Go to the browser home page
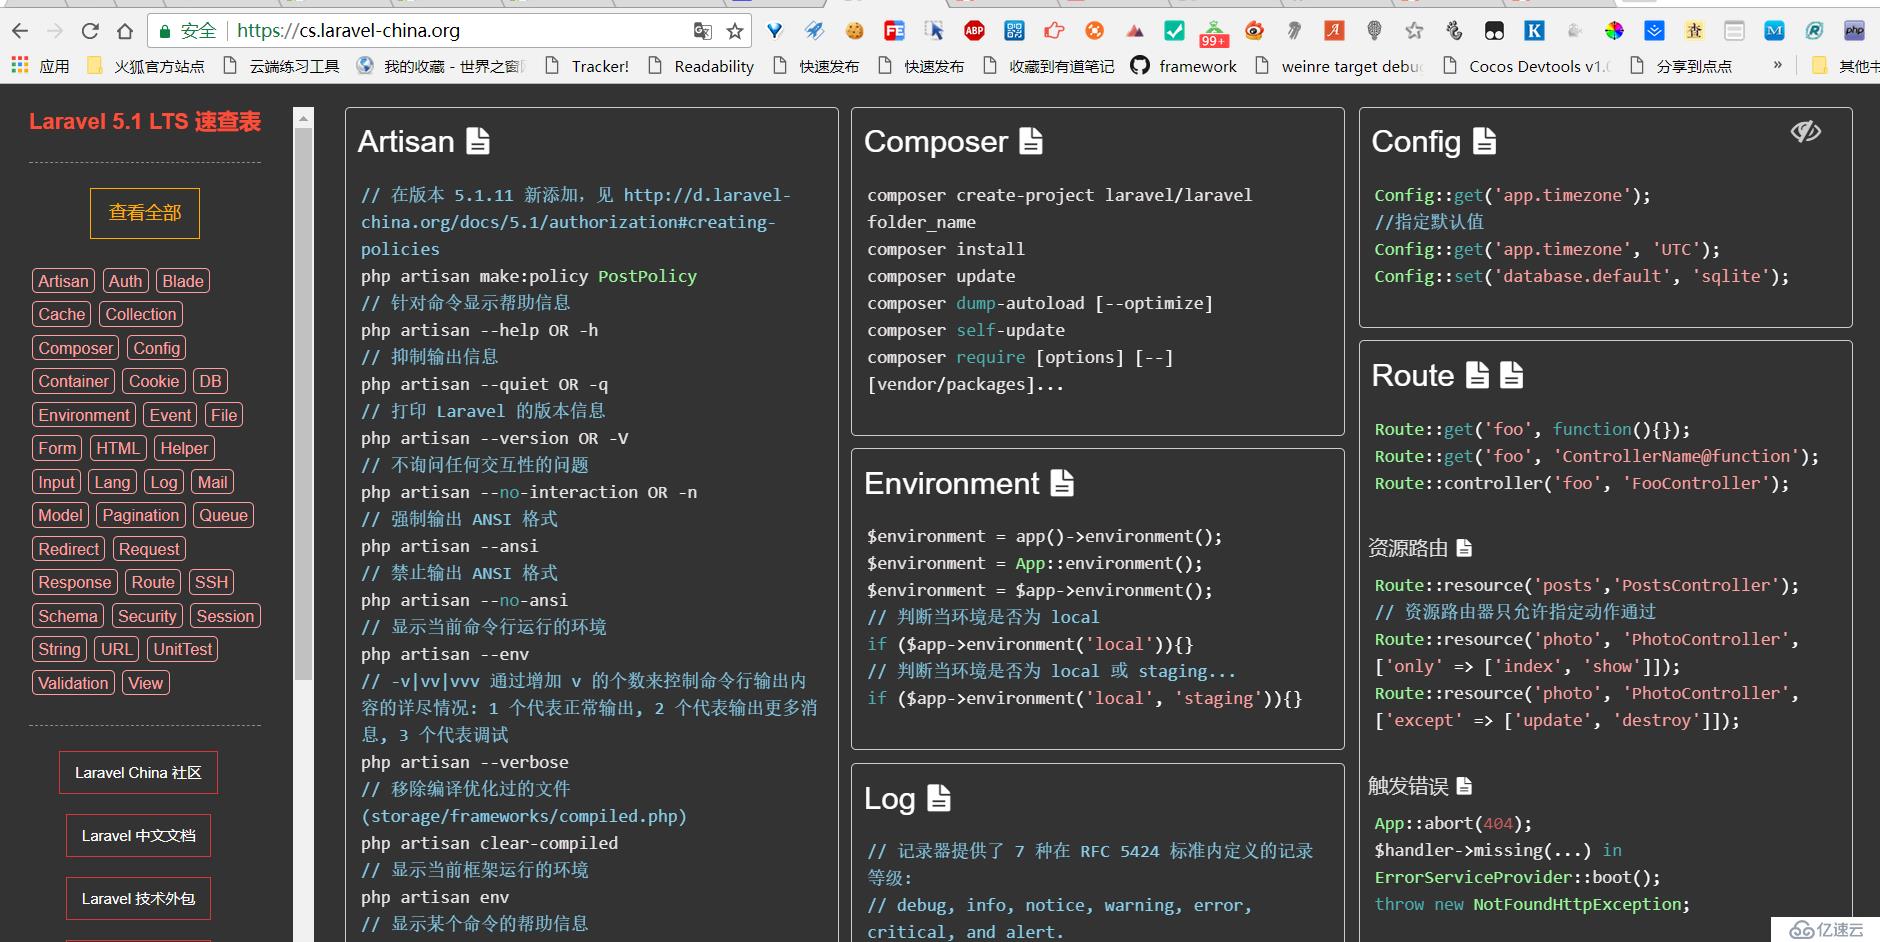 pos(125,31)
